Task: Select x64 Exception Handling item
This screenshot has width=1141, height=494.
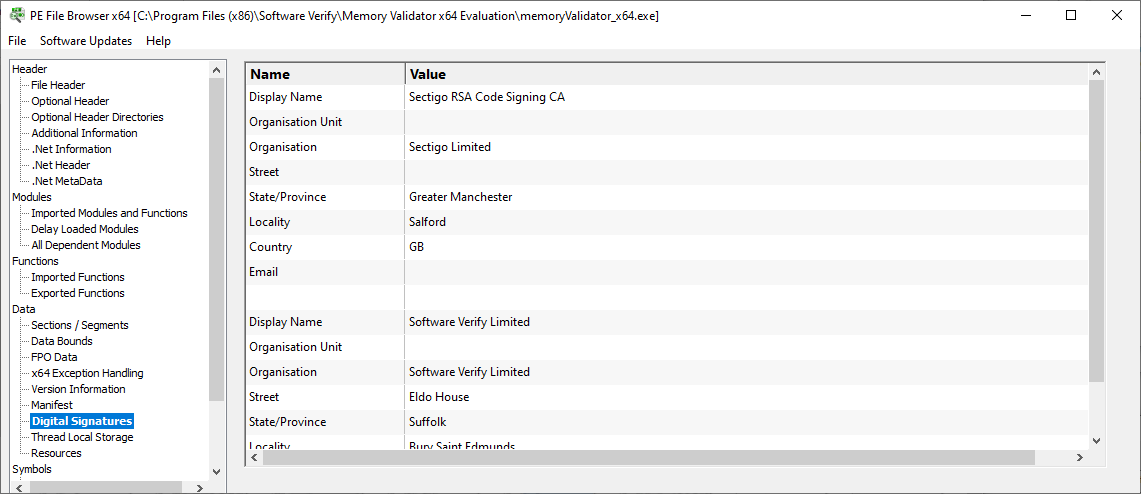Action: [x=87, y=373]
